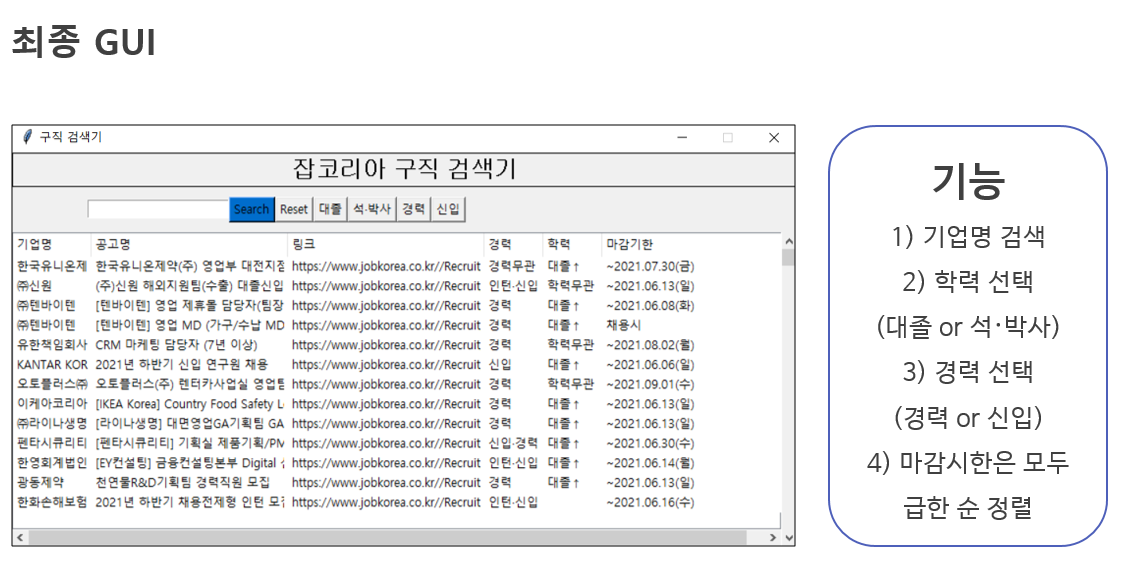The height and width of the screenshot is (570, 1138).
Task: Click the ~2021.06.14(월) deadline cell
Action: tap(650, 463)
